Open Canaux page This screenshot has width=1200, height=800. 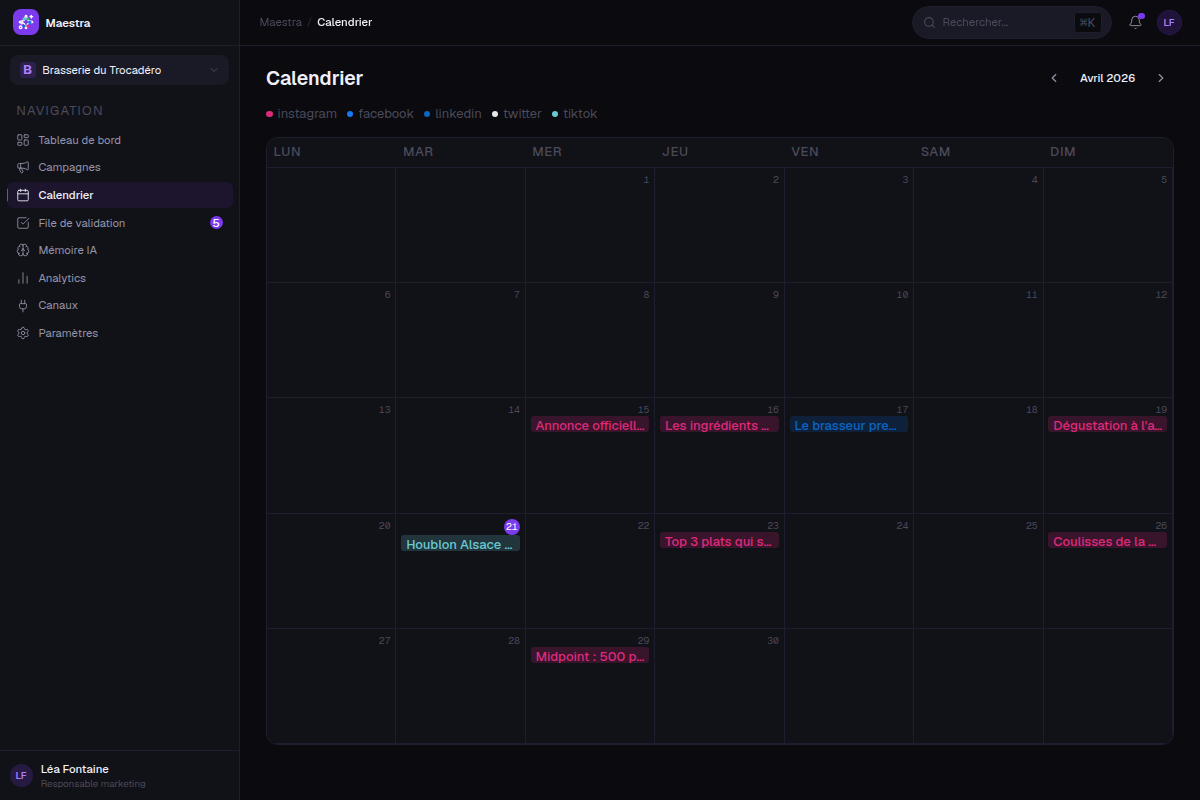119,305
